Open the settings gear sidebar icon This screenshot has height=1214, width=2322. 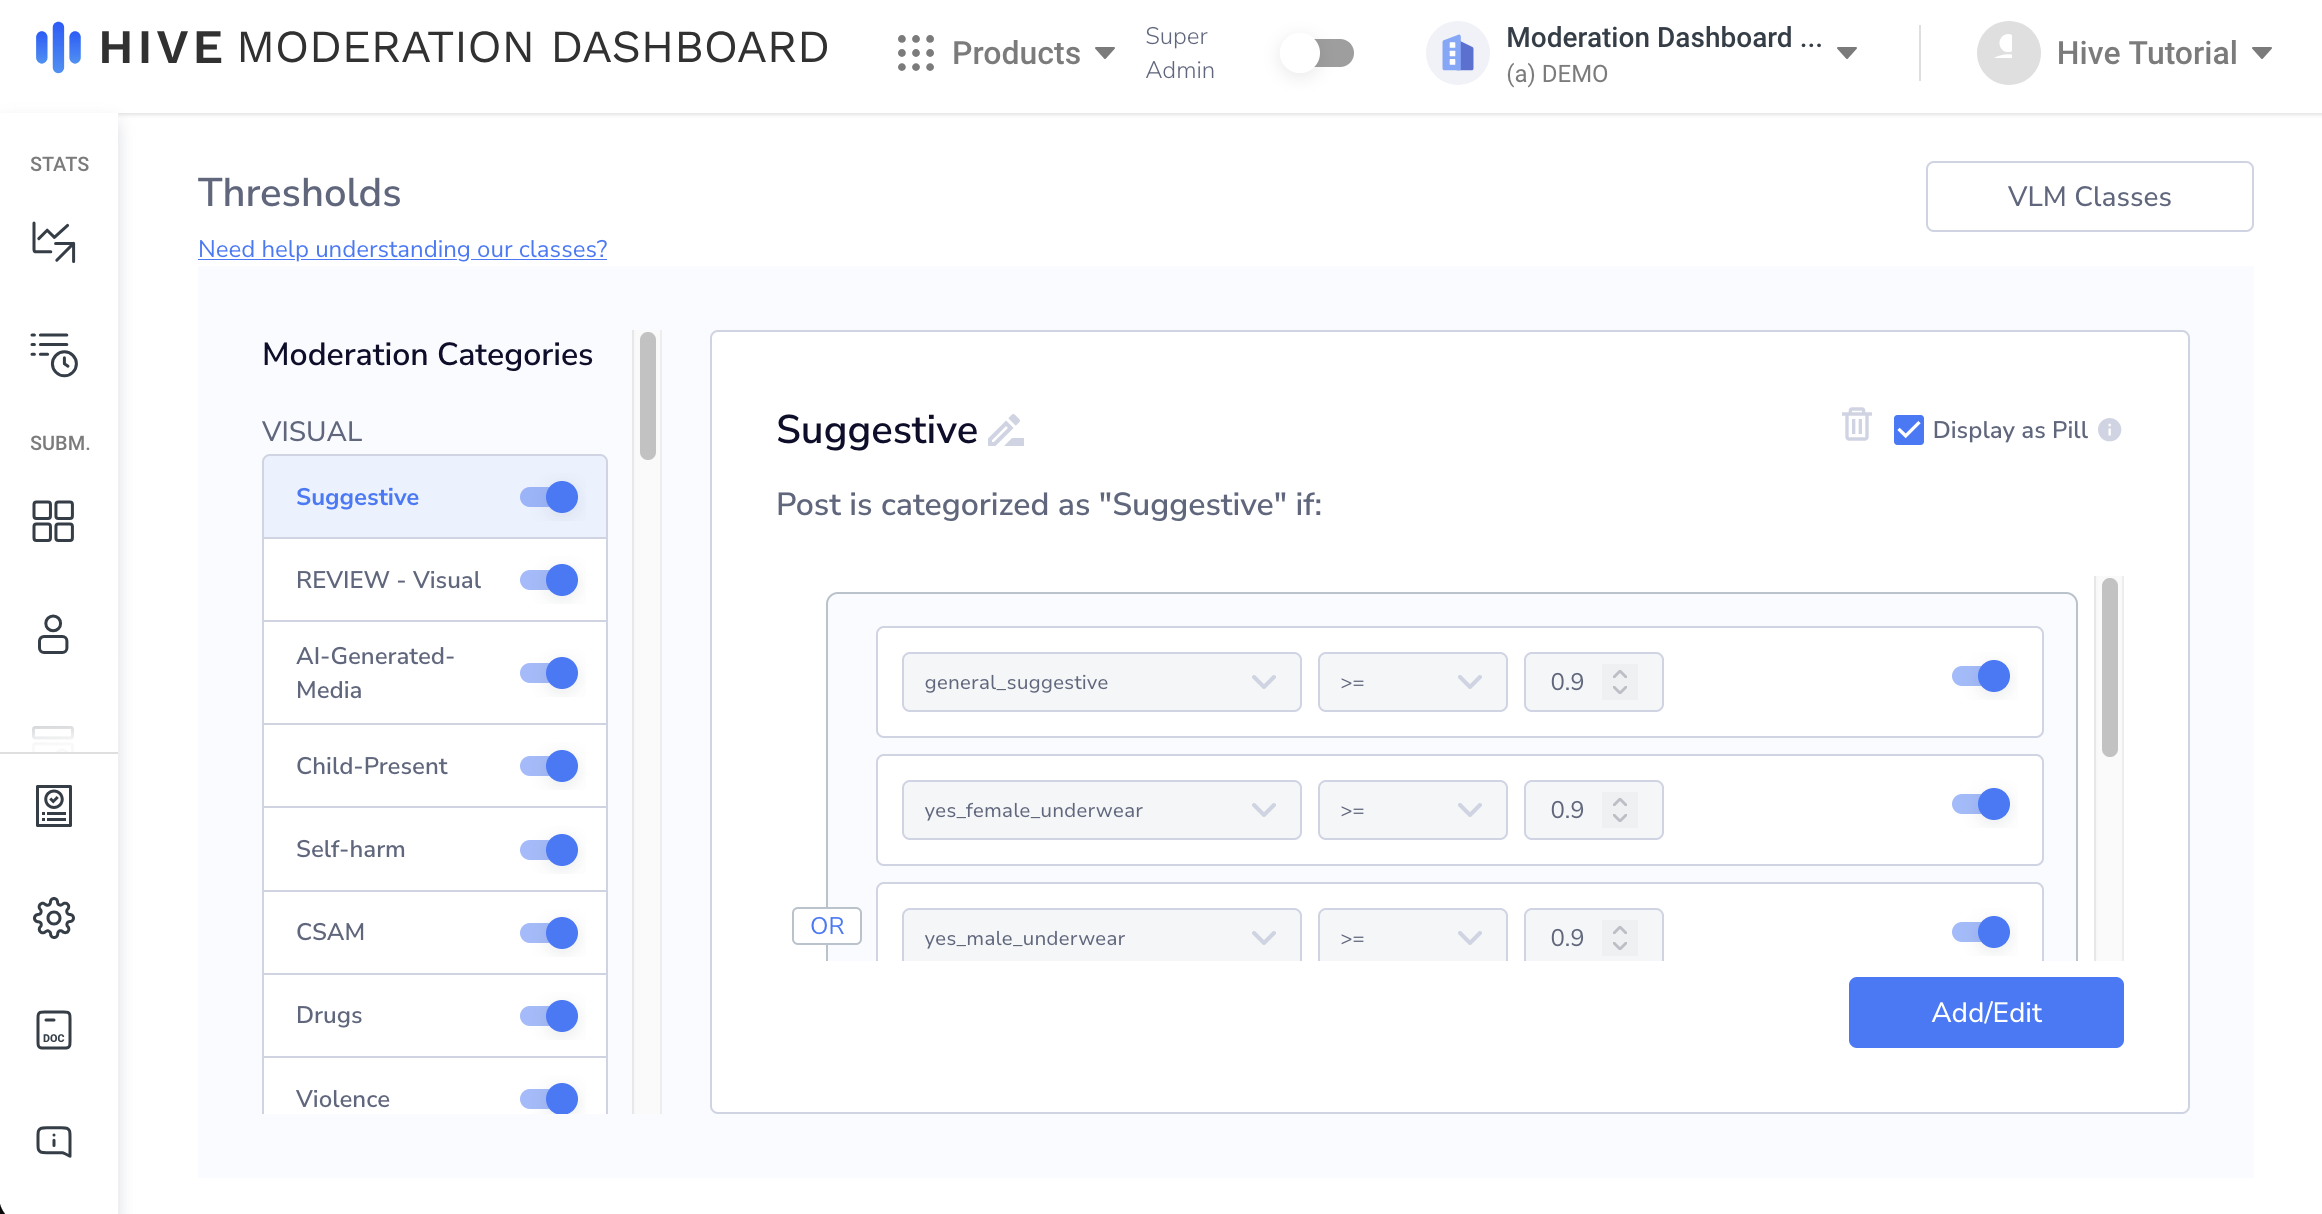54,917
